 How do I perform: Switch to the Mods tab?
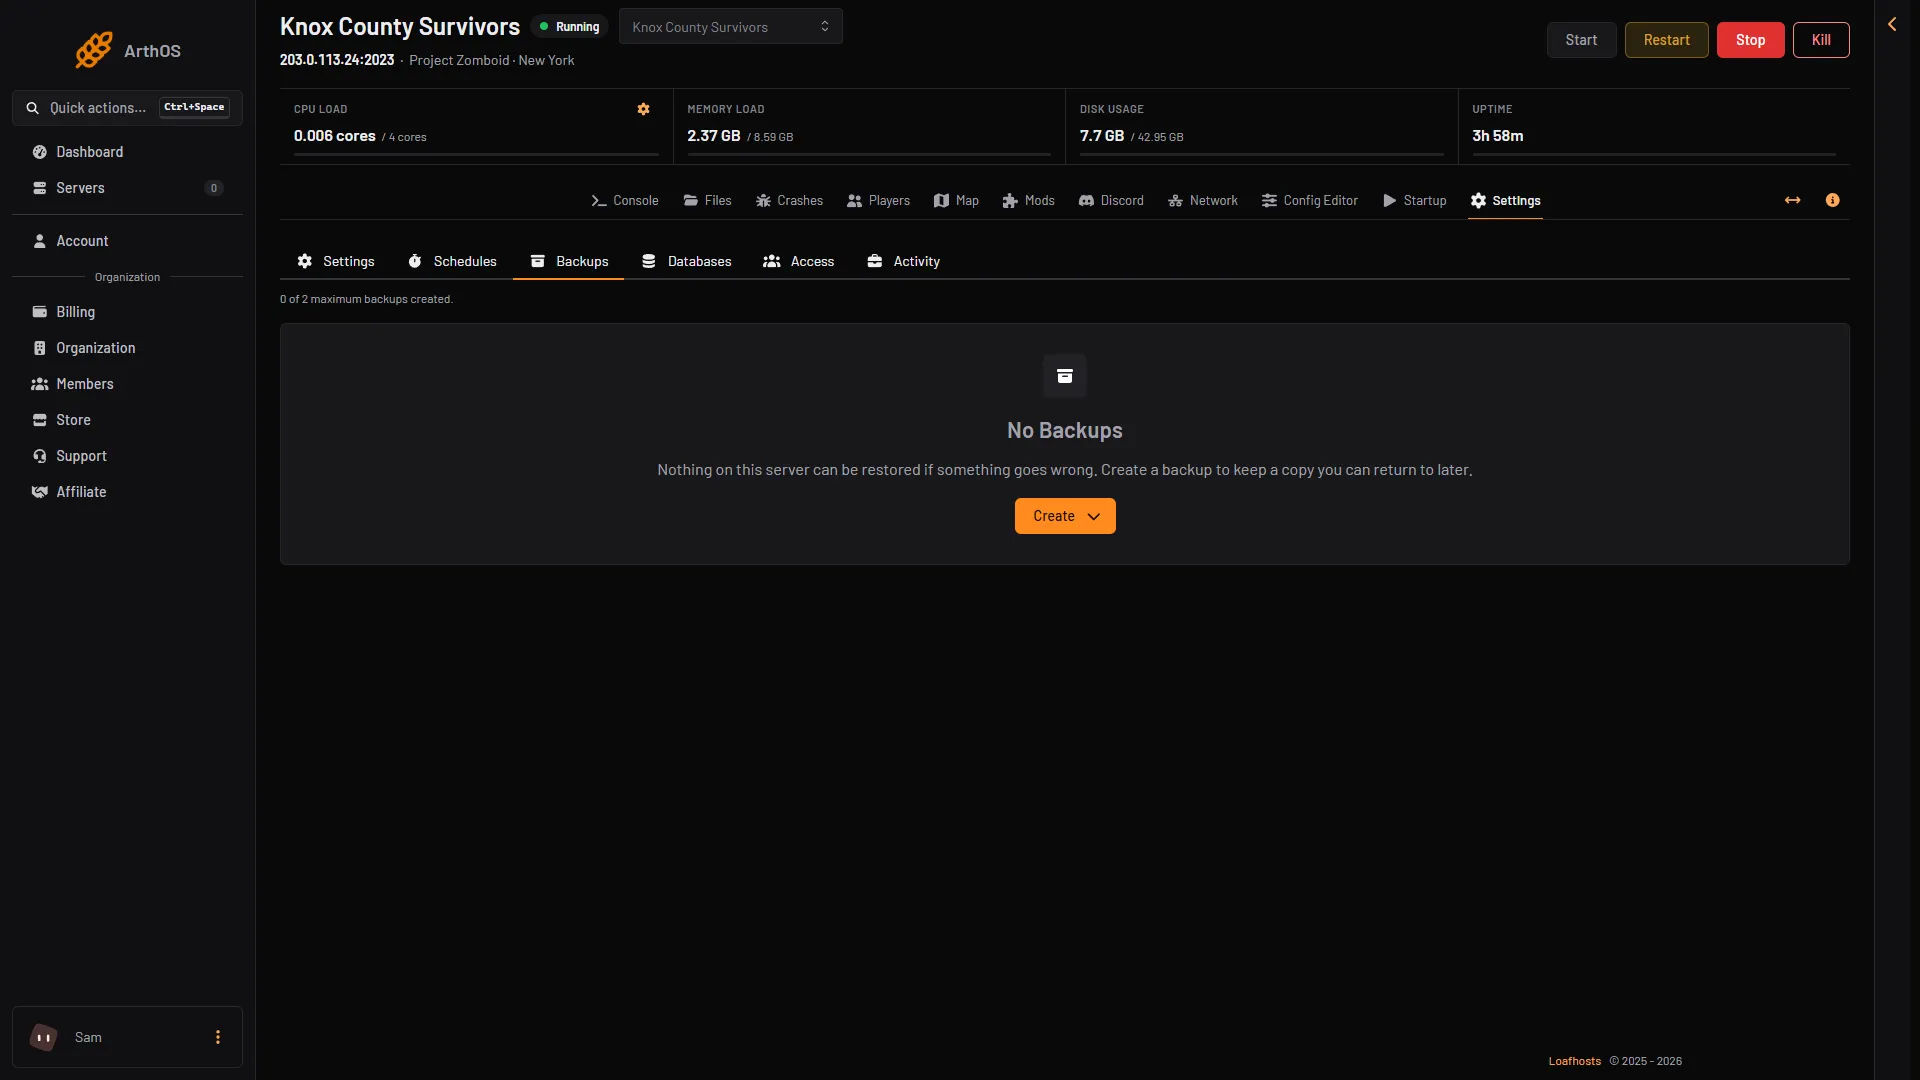point(1029,201)
